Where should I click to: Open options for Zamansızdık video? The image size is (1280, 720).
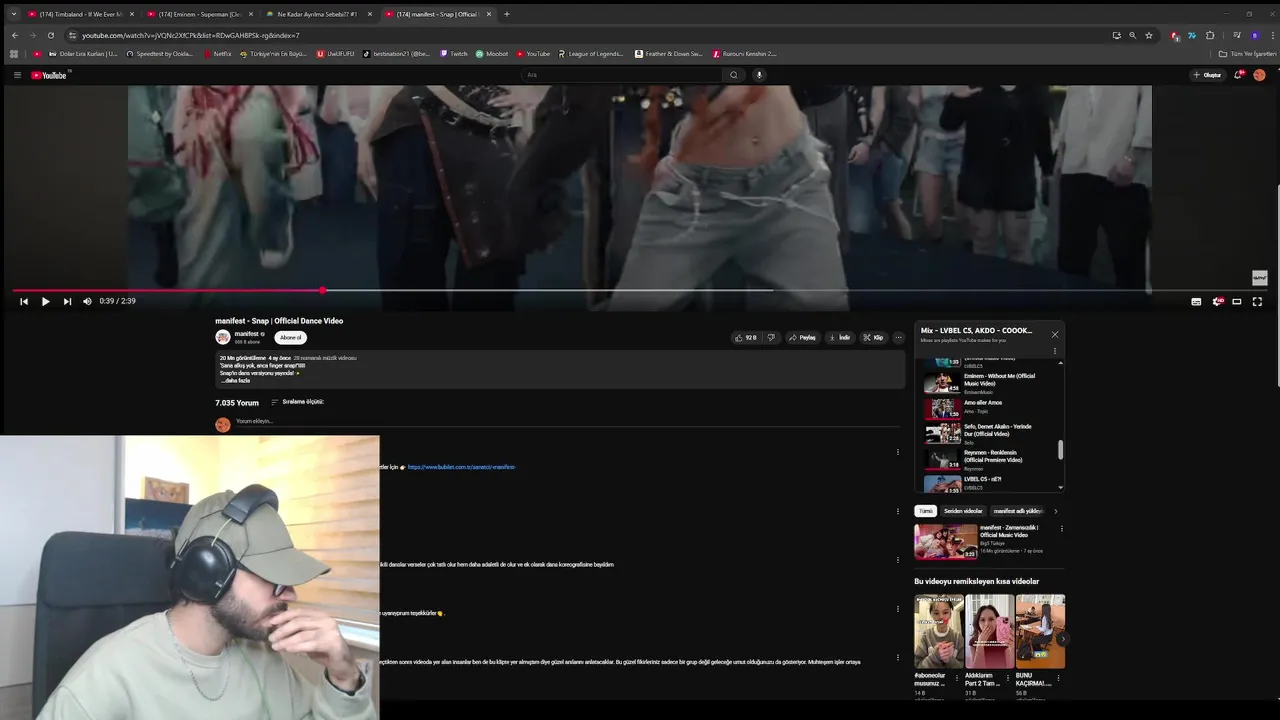(x=1061, y=529)
